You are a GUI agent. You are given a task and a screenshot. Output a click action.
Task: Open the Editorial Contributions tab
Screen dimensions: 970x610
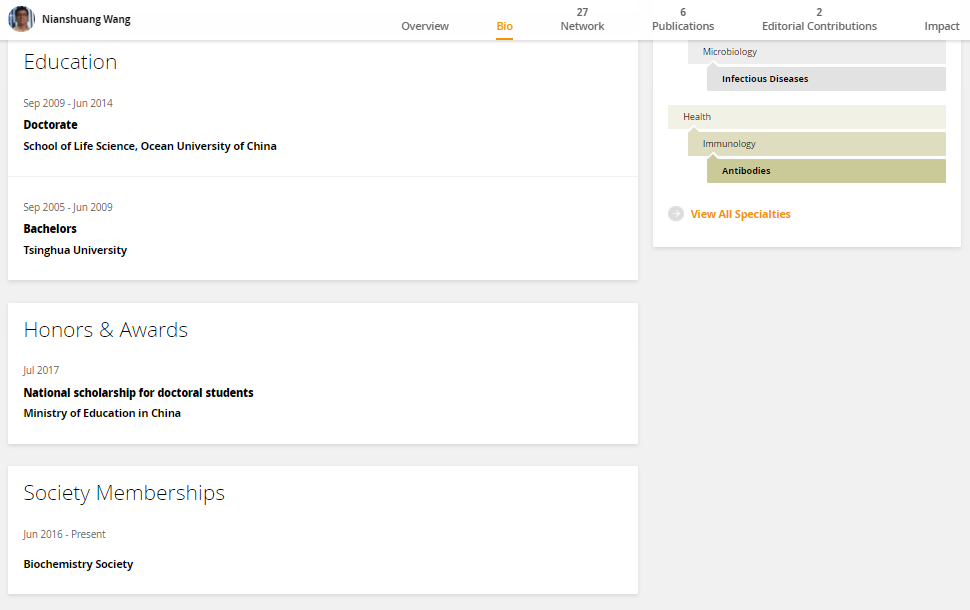[819, 19]
